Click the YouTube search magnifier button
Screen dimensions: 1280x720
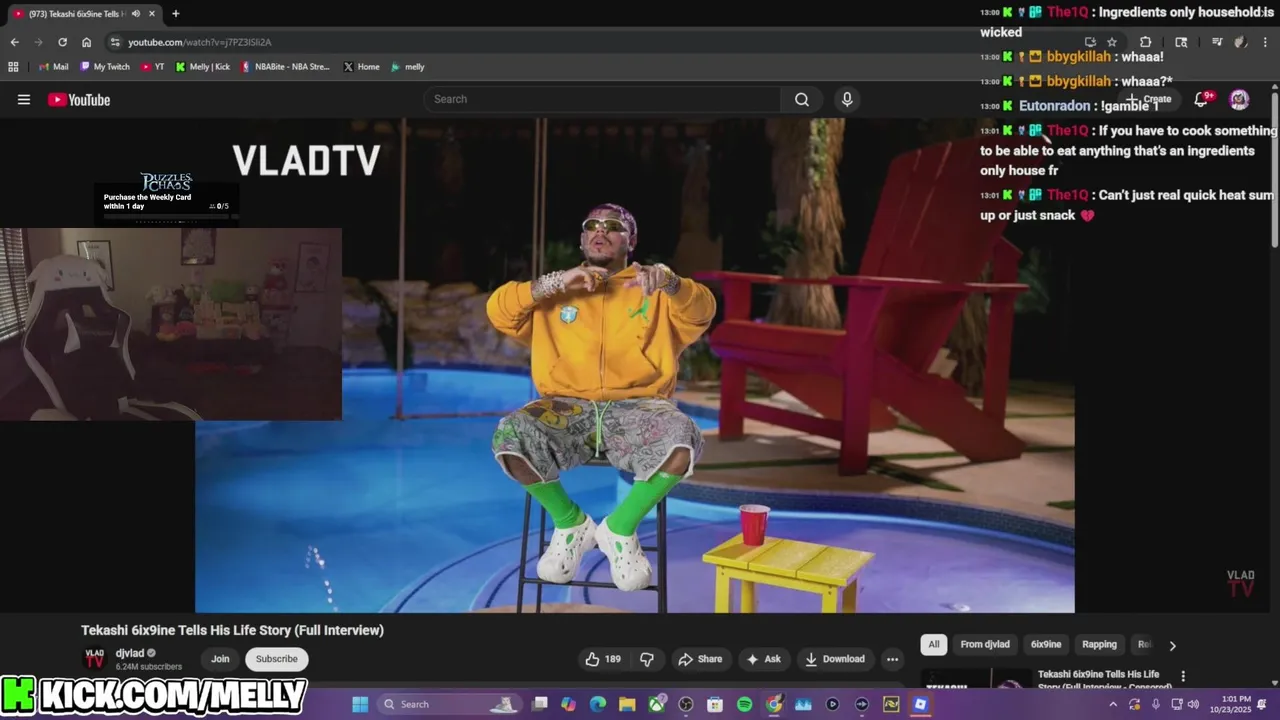(802, 99)
